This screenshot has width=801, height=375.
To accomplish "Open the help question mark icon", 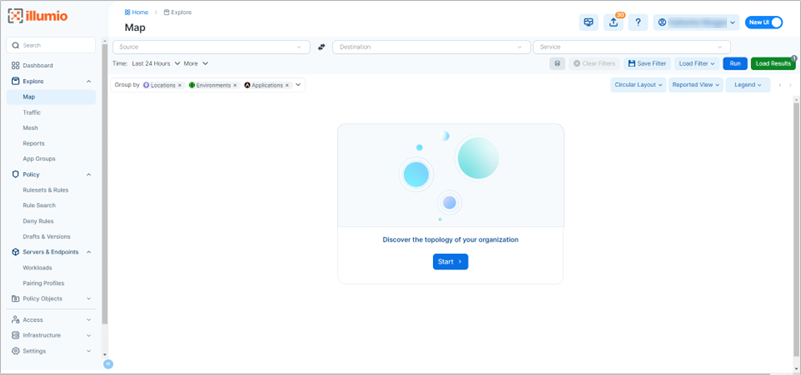I will [638, 22].
